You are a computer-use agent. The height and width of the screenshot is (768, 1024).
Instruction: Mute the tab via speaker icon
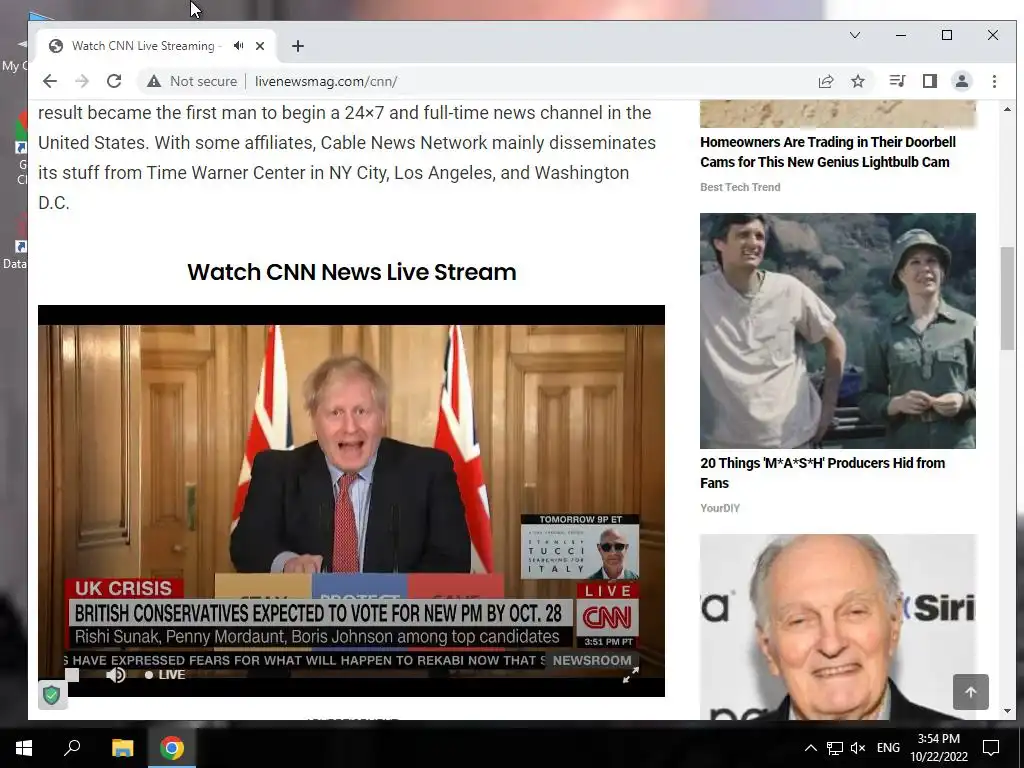[x=239, y=46]
